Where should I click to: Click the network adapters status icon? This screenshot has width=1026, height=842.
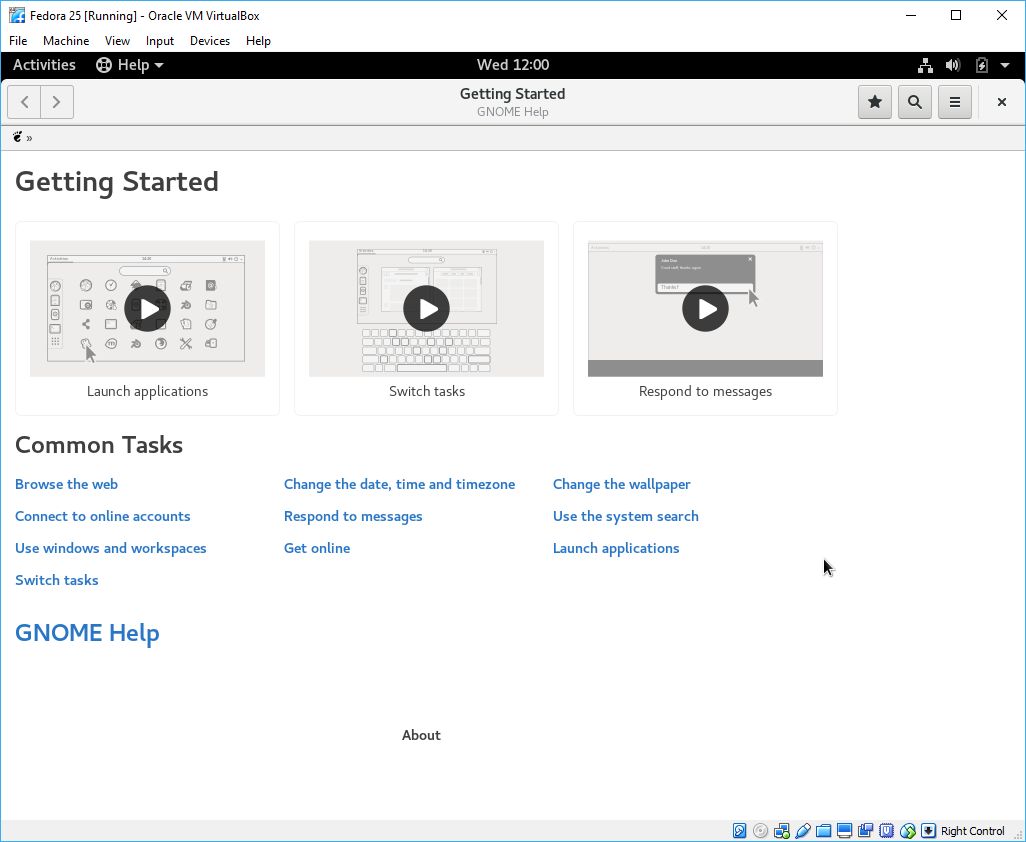click(x=781, y=831)
